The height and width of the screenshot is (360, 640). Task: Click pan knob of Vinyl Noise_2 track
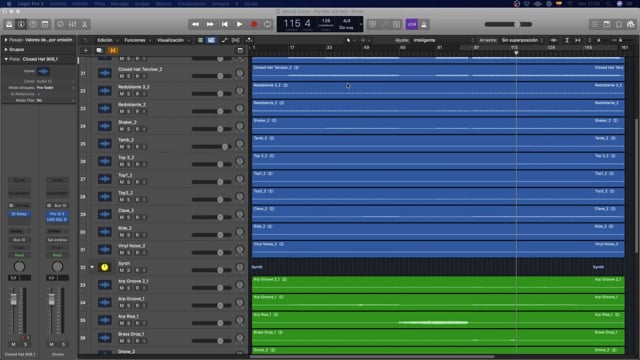click(x=240, y=250)
